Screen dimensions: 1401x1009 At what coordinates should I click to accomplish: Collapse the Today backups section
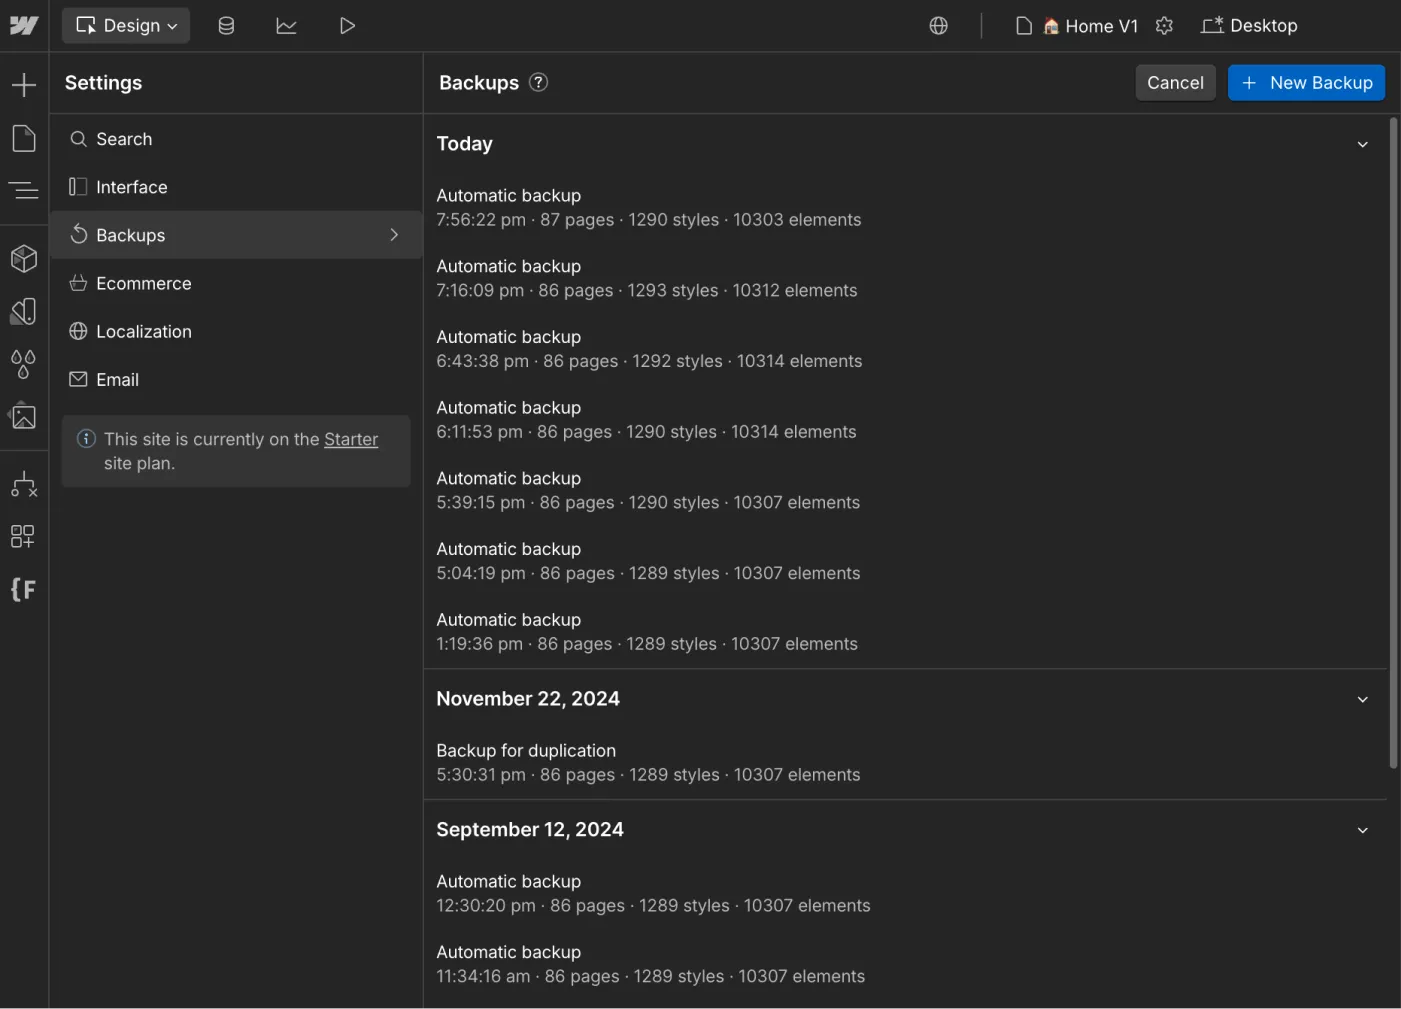click(x=1362, y=144)
